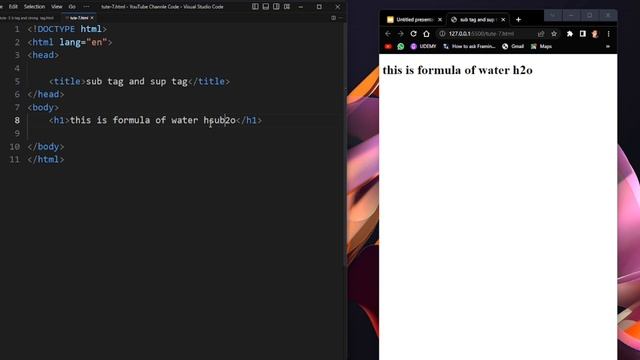Expand the hidden menus ellipsis in VS Code

(x=86, y=7)
